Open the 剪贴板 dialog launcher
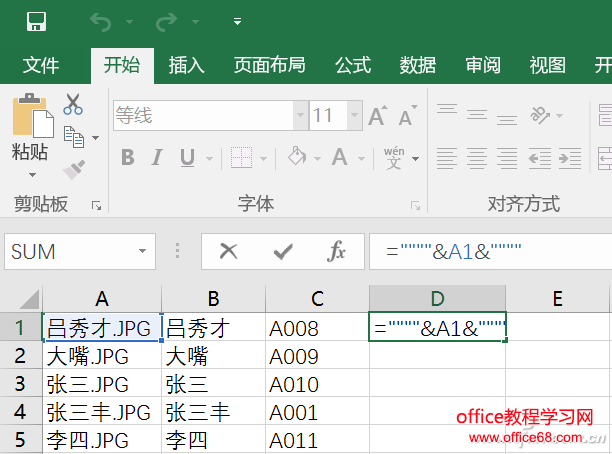 click(96, 206)
